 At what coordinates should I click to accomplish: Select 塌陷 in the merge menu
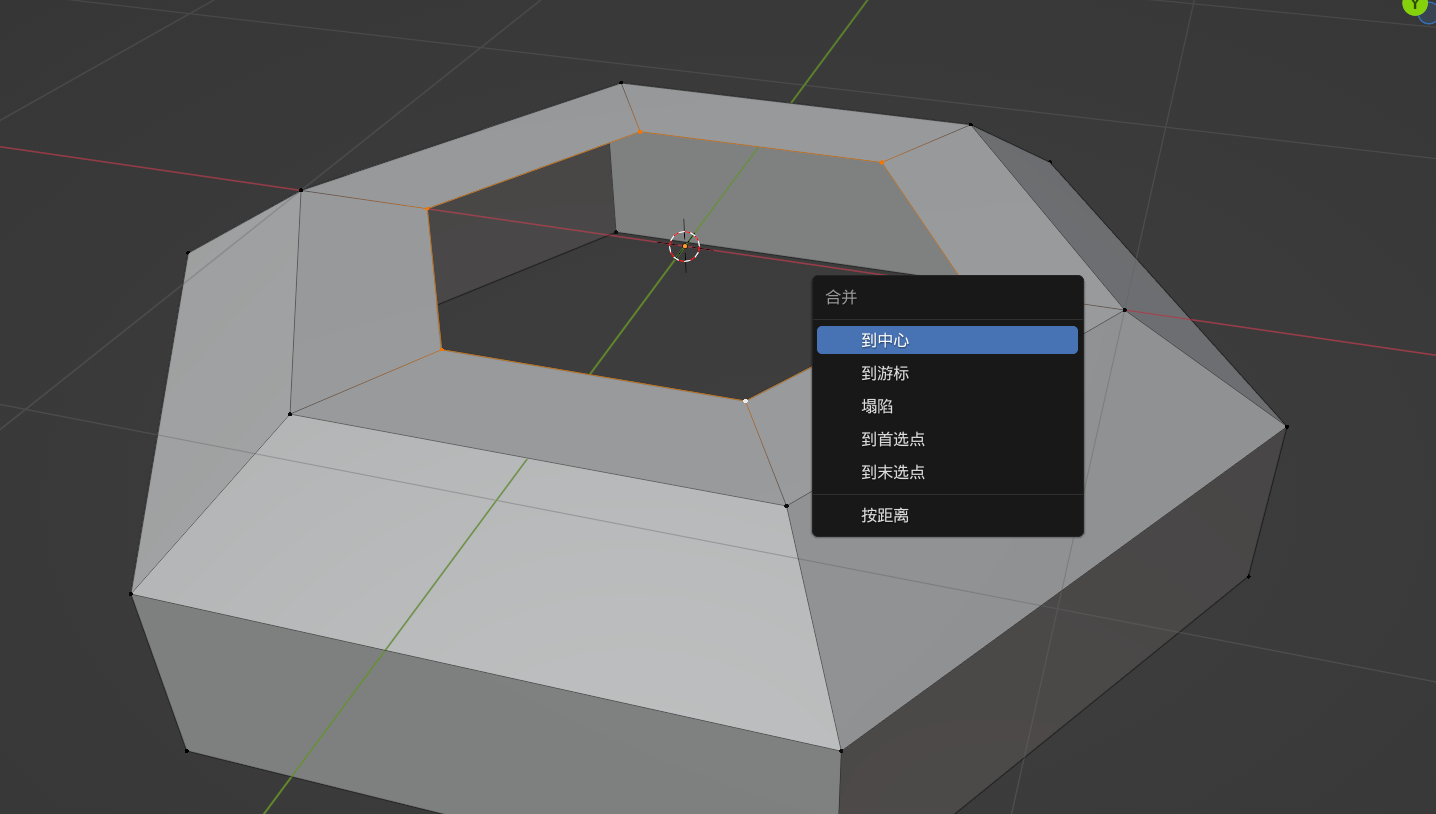pyautogui.click(x=947, y=406)
